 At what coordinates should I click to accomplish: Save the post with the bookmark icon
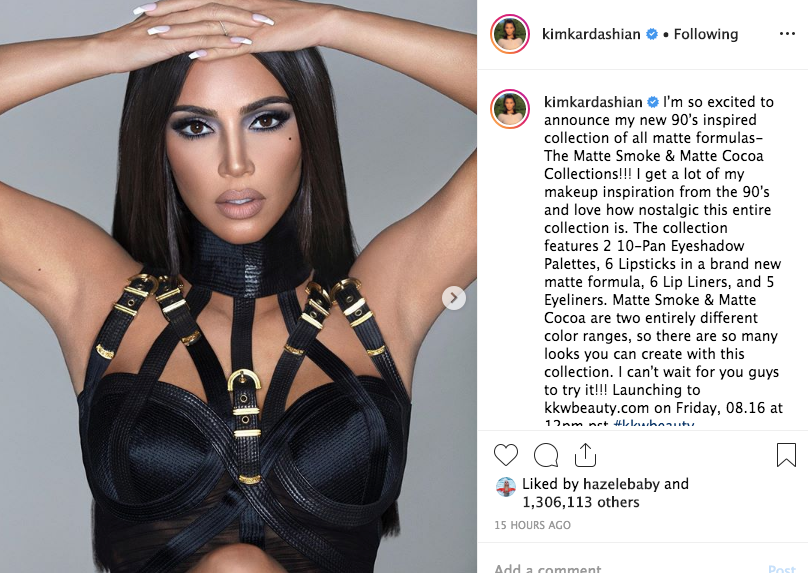tap(786, 455)
